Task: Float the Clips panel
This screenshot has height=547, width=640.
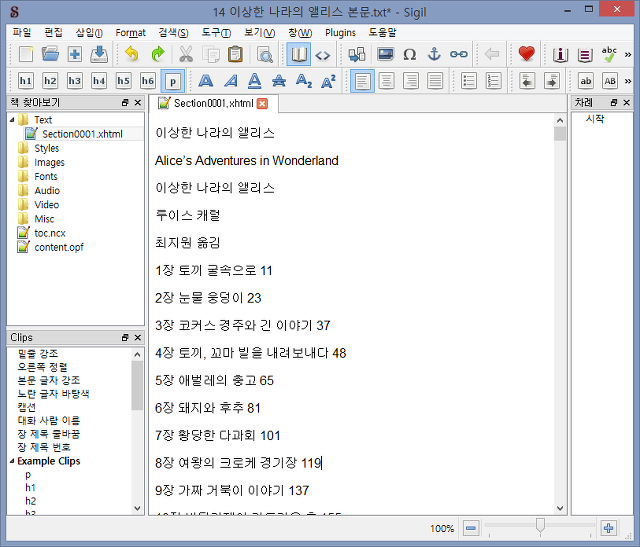Action: pos(125,338)
